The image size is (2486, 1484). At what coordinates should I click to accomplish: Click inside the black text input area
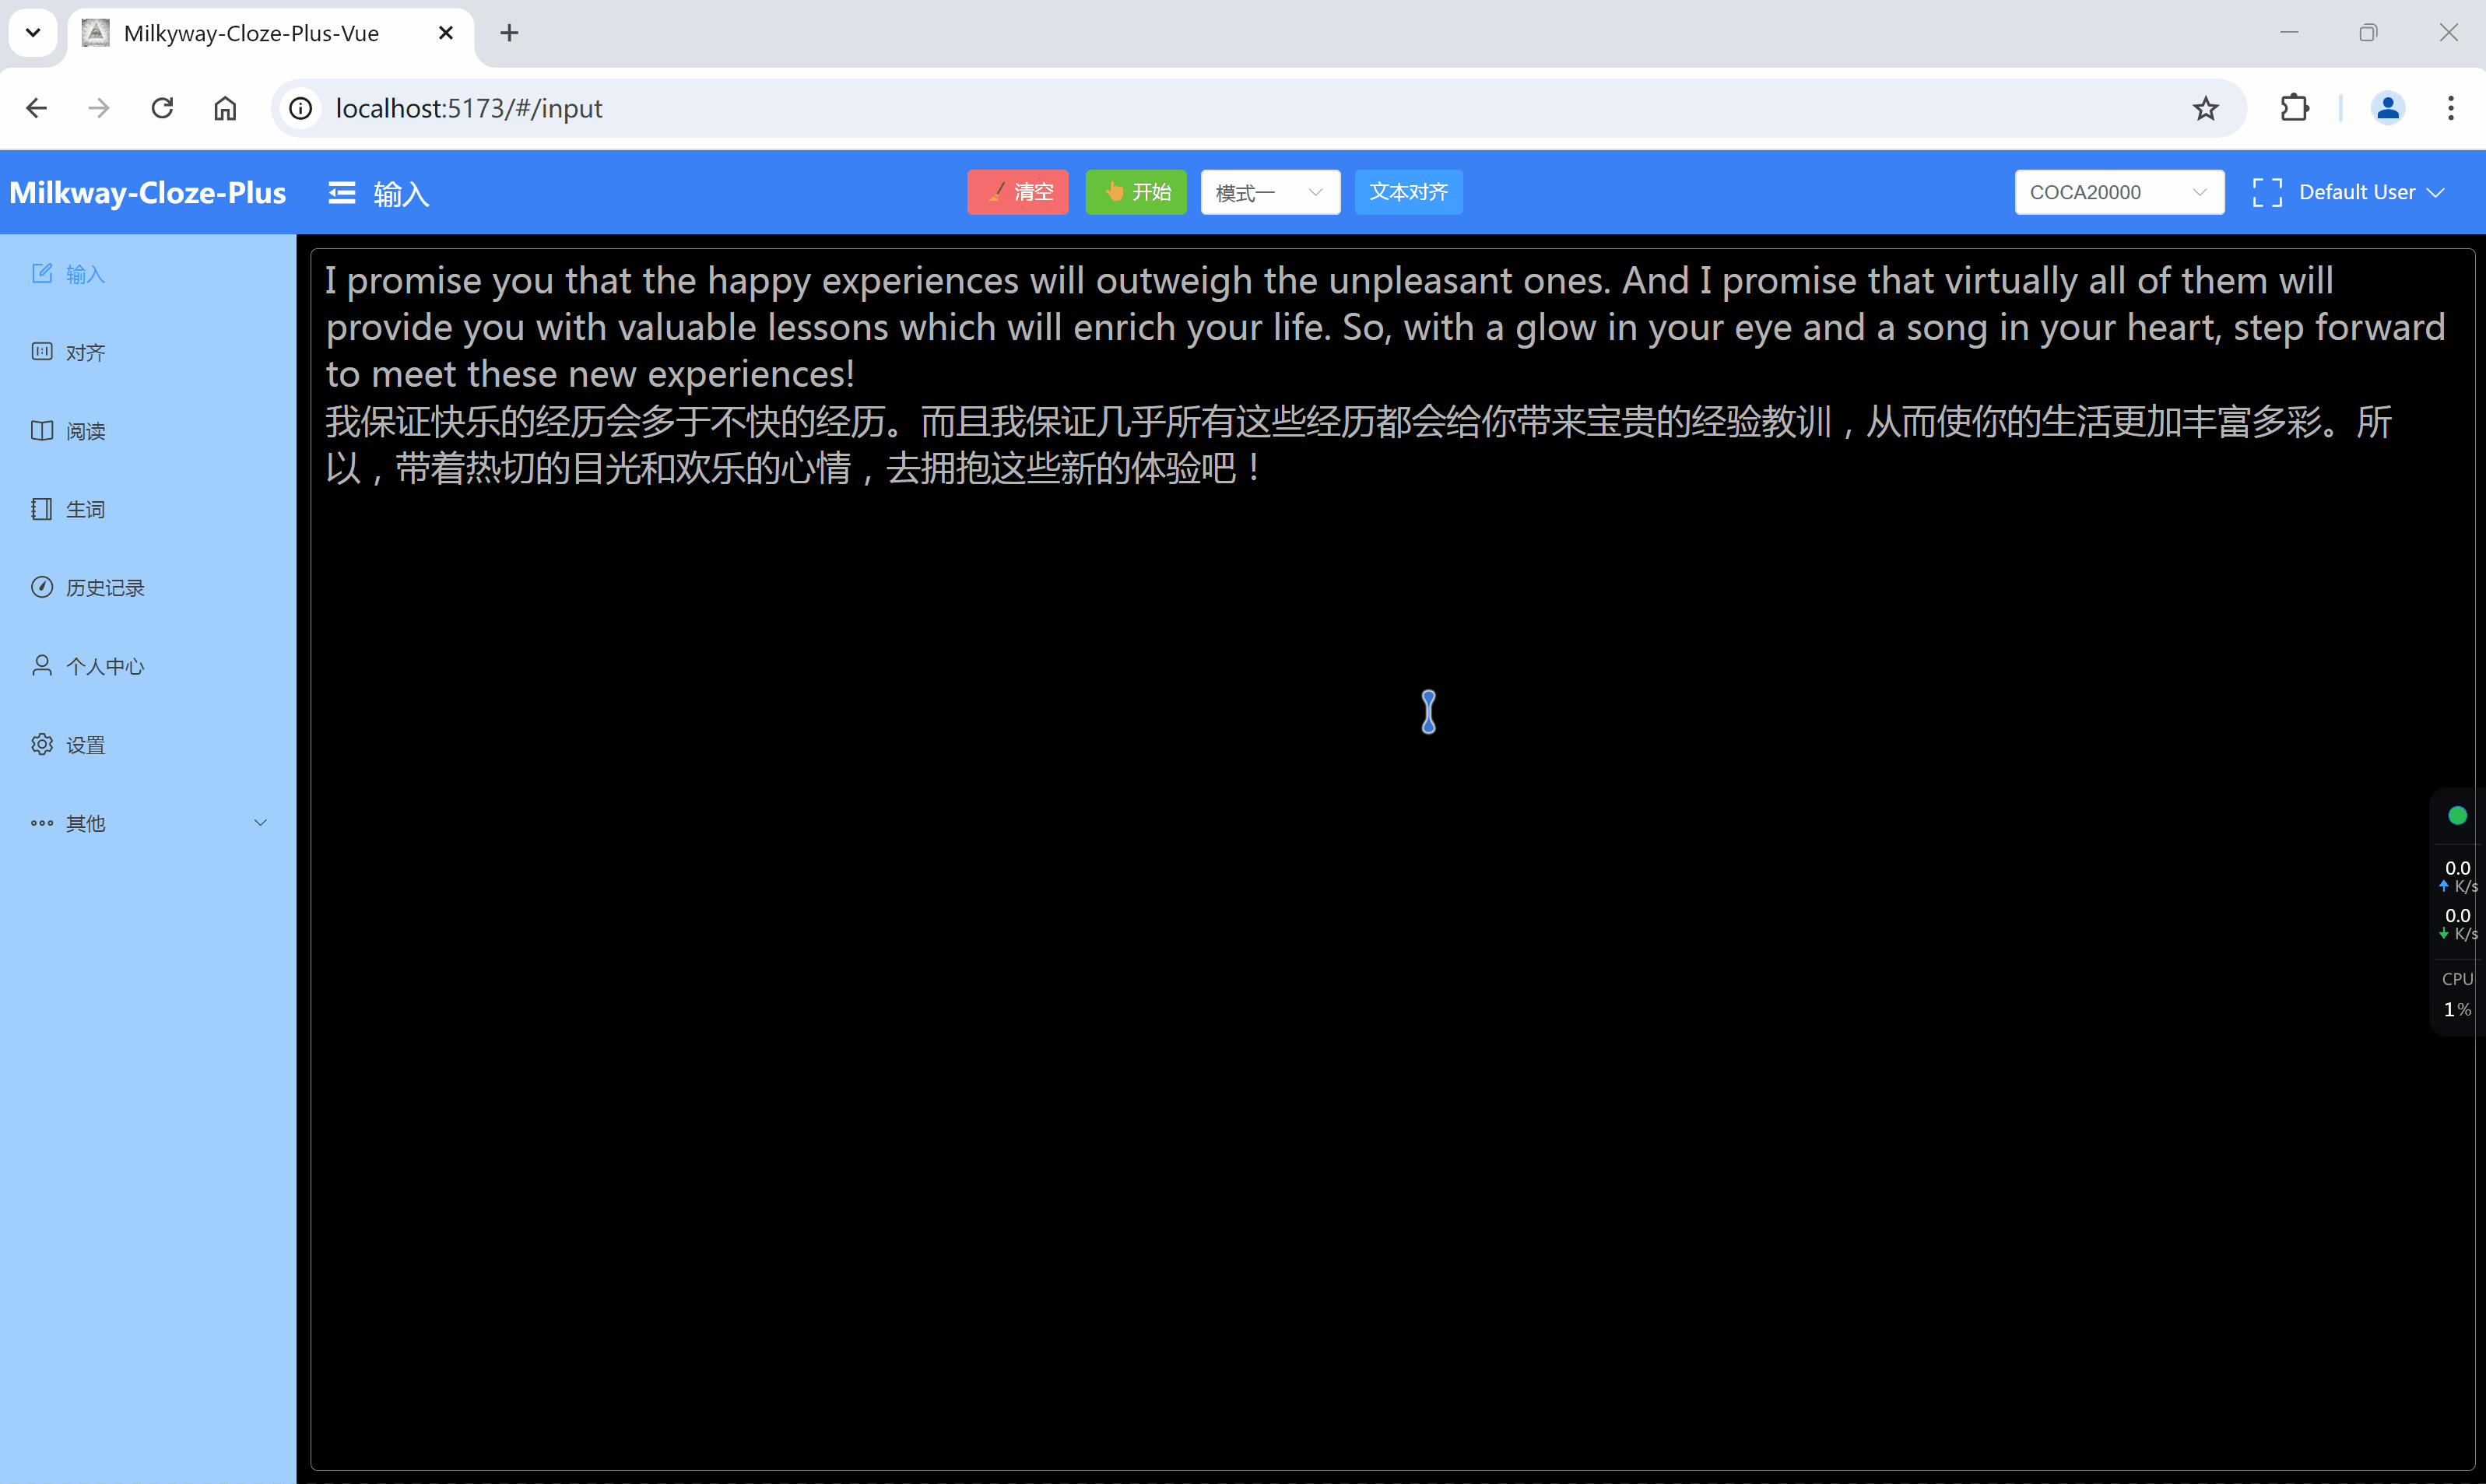coord(1392,860)
